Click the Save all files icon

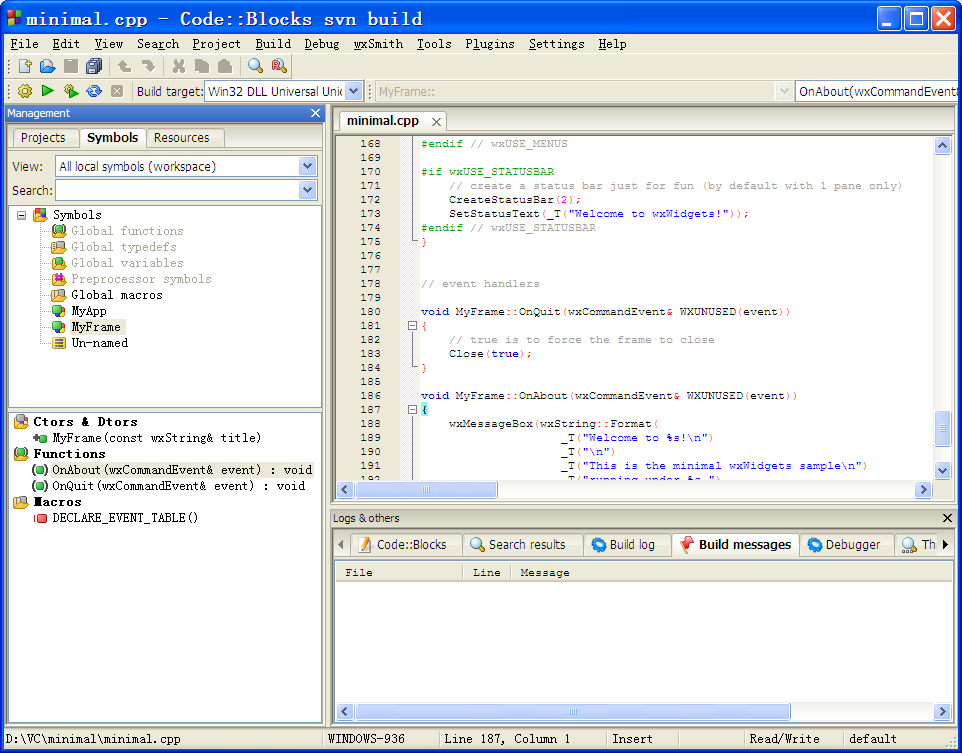pyautogui.click(x=94, y=66)
